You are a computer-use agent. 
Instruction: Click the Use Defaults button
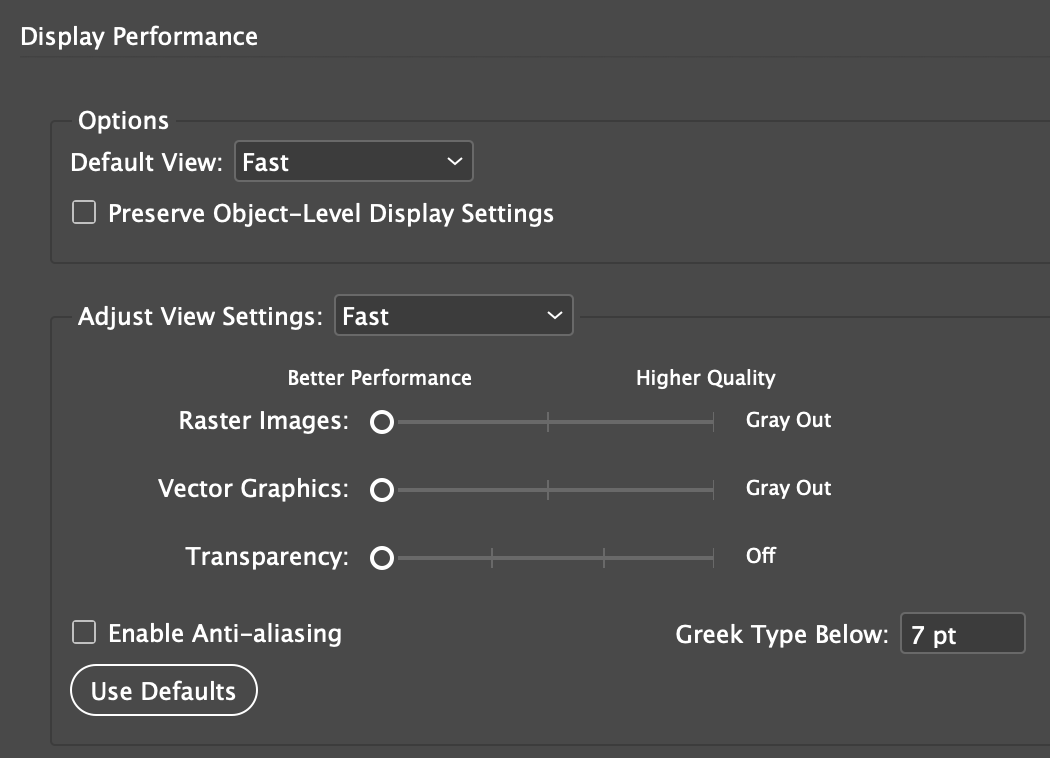tap(163, 691)
